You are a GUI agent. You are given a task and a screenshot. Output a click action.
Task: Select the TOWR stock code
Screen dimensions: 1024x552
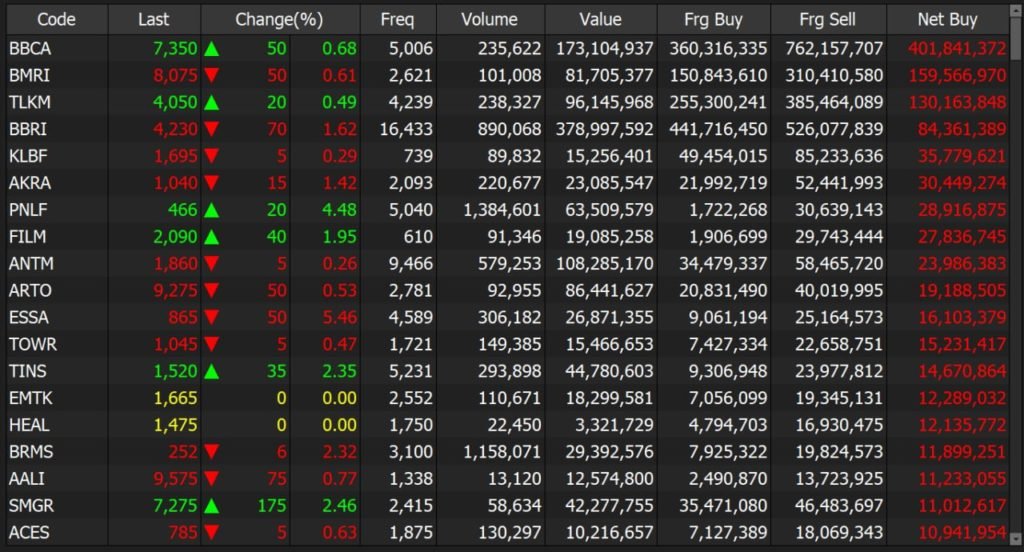pyautogui.click(x=33, y=344)
